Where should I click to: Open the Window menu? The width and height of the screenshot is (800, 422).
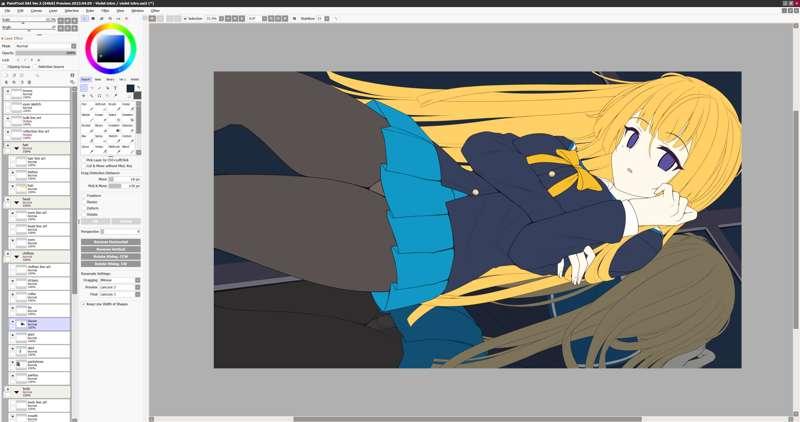[x=138, y=10]
